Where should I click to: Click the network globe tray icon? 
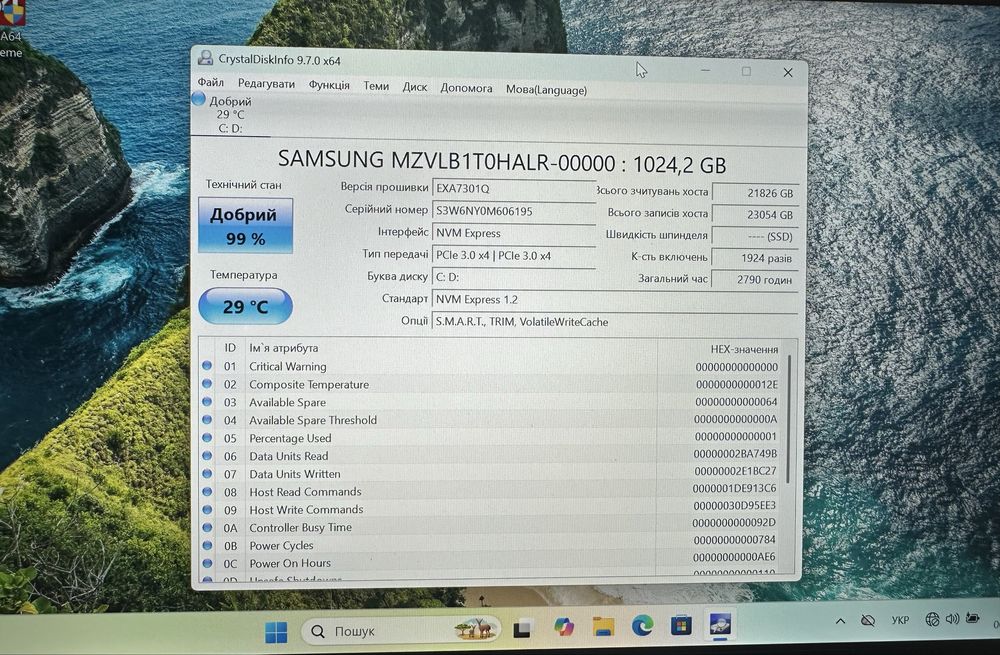[x=932, y=619]
